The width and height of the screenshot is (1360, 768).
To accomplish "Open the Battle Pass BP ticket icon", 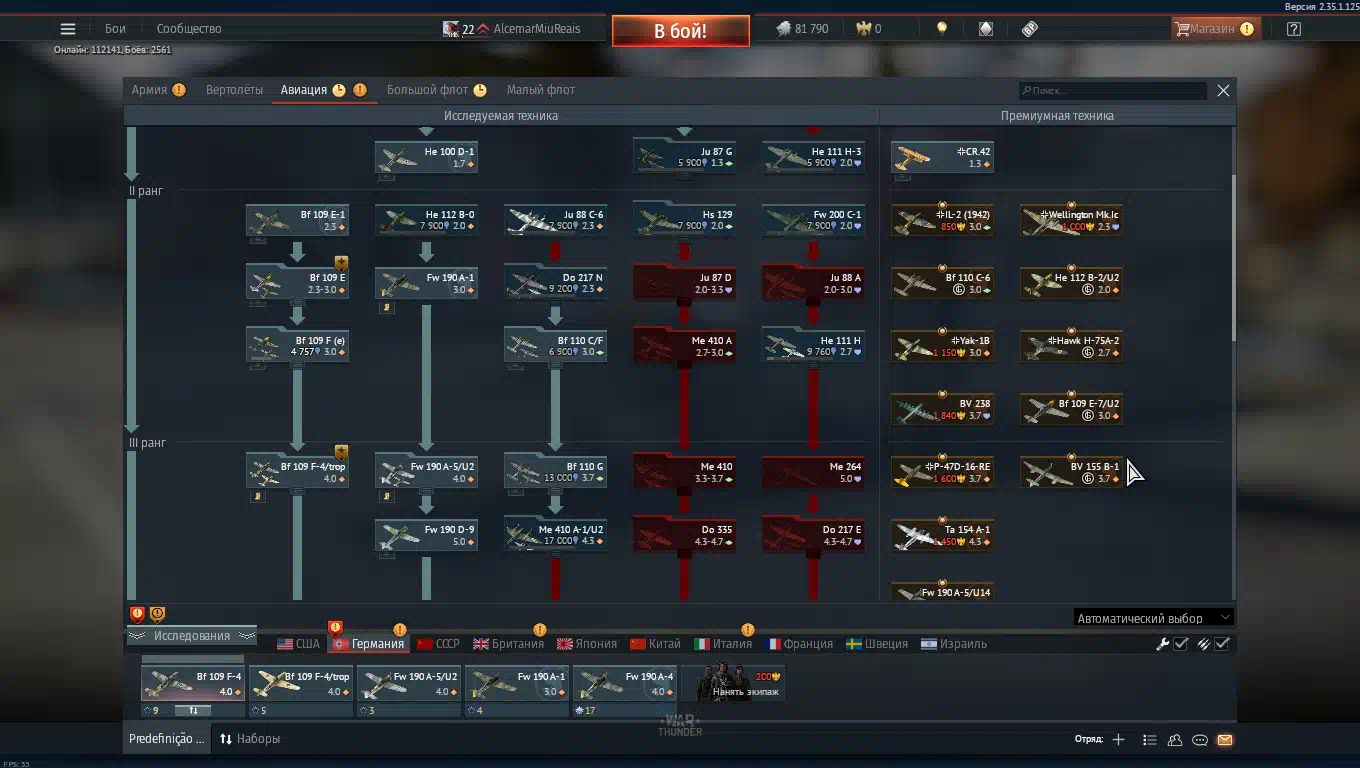I will (1030, 29).
